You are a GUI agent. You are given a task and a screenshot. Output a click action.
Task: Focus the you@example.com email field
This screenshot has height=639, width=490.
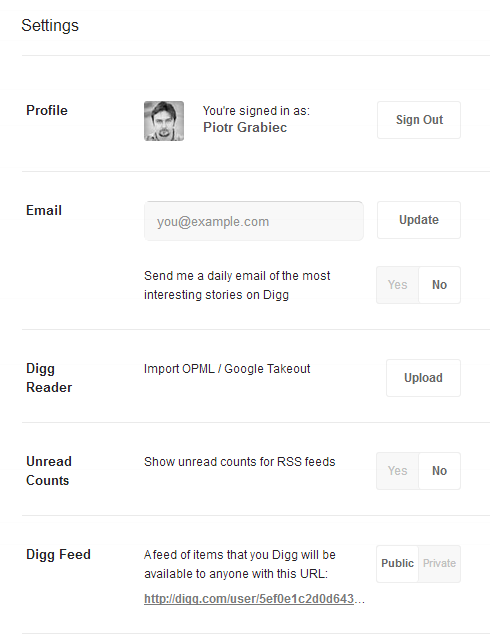[254, 221]
